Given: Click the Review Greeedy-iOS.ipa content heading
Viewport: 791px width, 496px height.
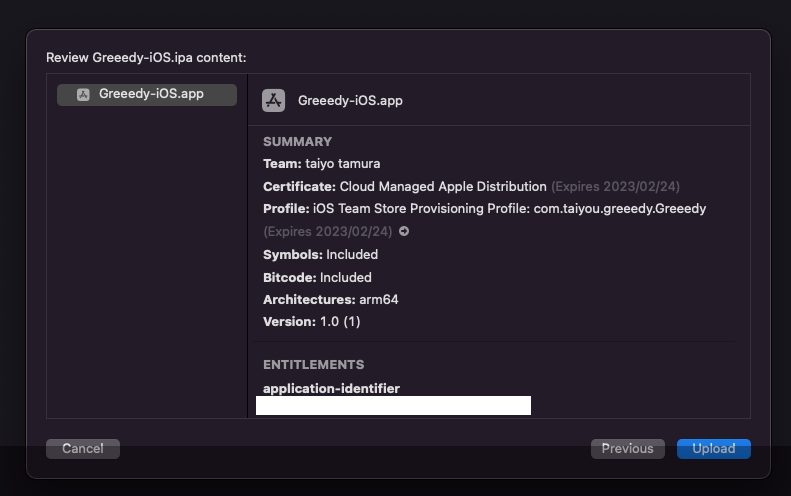Looking at the screenshot, I should click(x=146, y=58).
